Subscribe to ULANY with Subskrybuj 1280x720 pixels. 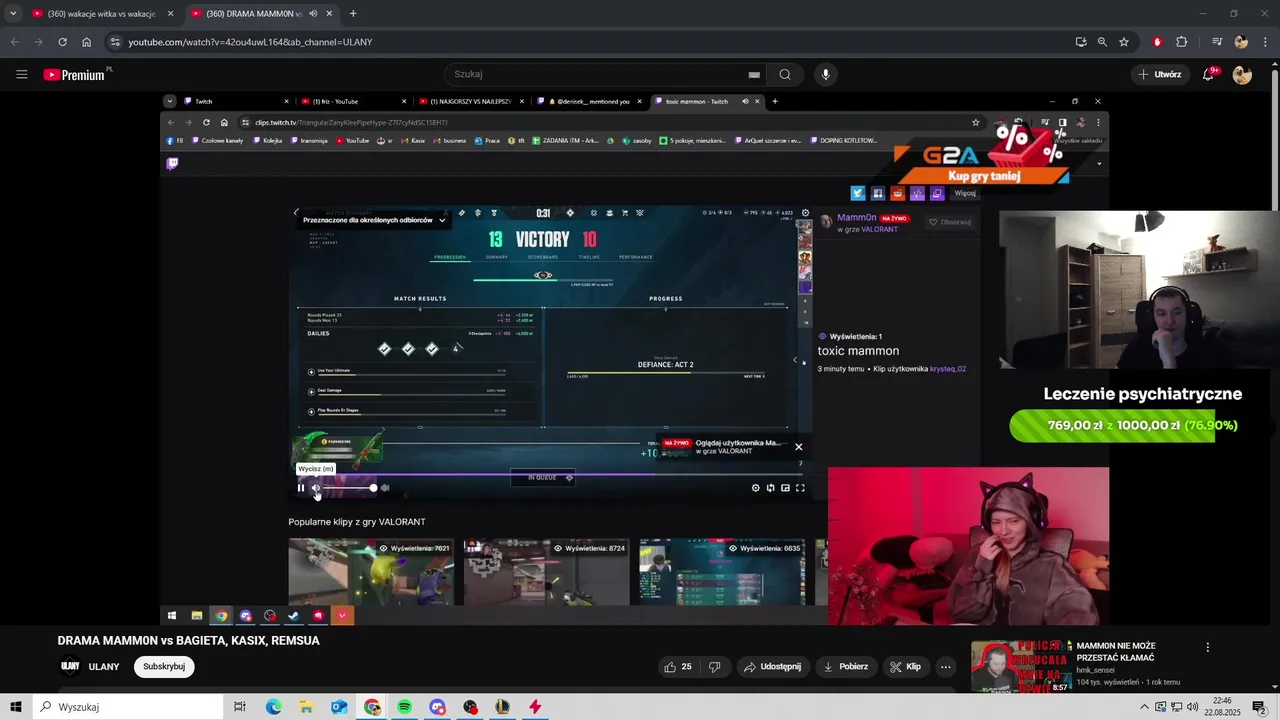point(164,666)
